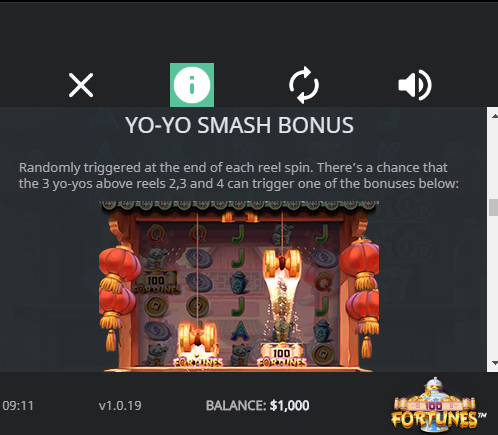498x435 pixels.
Task: Click the blue A symbol on reel three
Action: 239,331
